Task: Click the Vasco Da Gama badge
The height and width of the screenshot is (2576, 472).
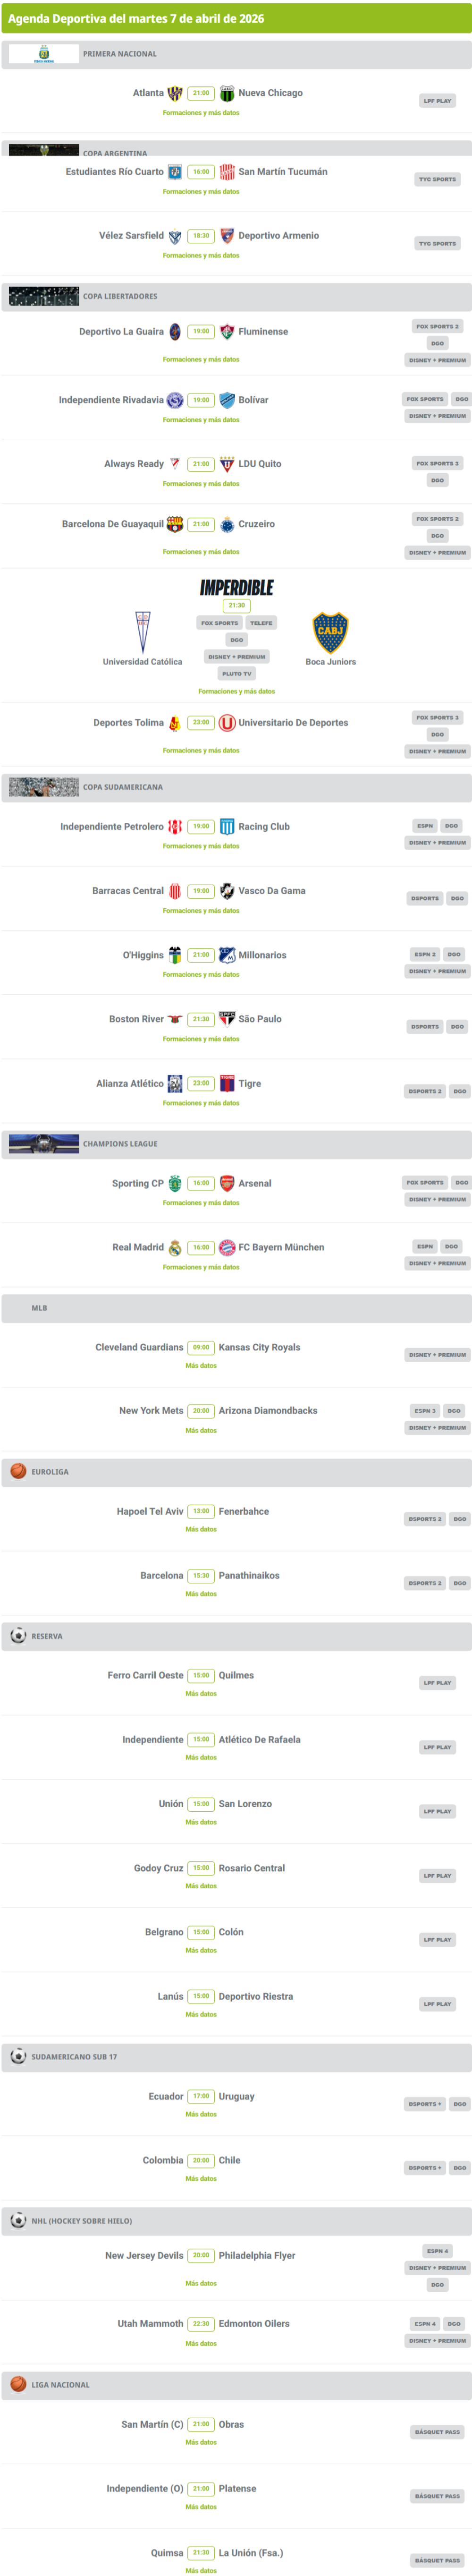Action: (227, 891)
